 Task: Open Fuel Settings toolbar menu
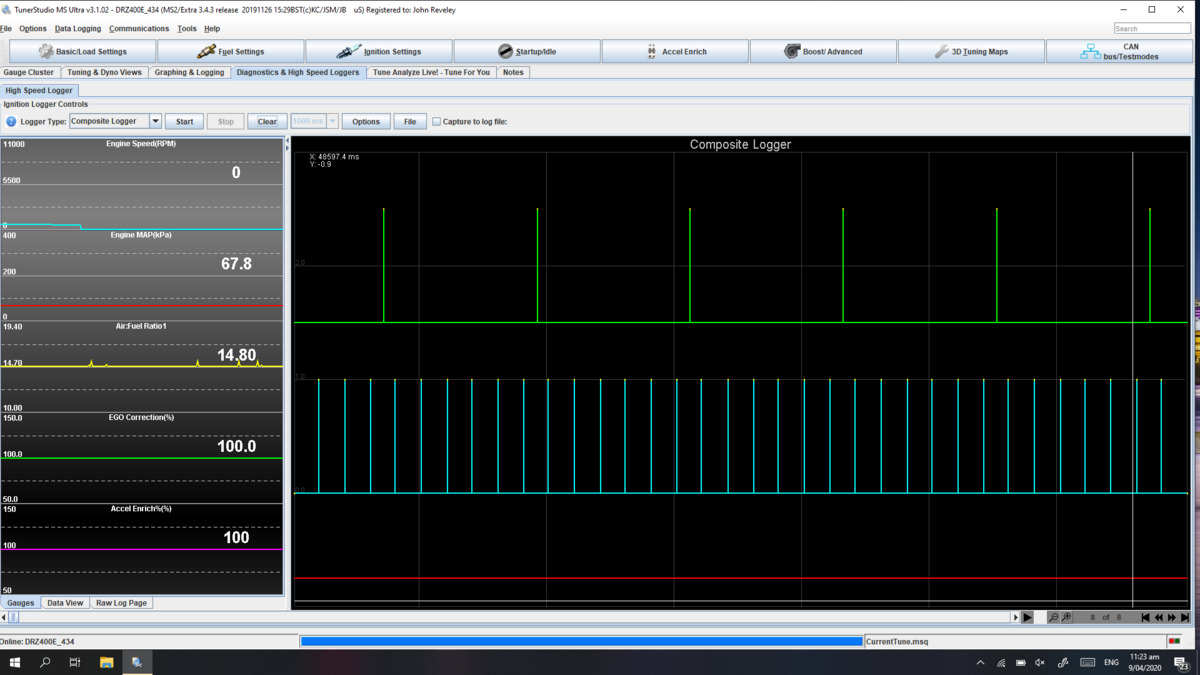pos(231,51)
